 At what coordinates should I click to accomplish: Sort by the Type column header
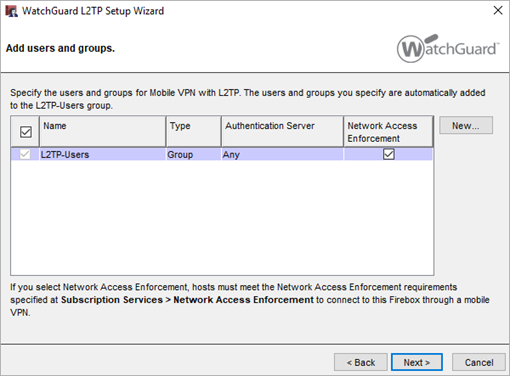pyautogui.click(x=194, y=131)
